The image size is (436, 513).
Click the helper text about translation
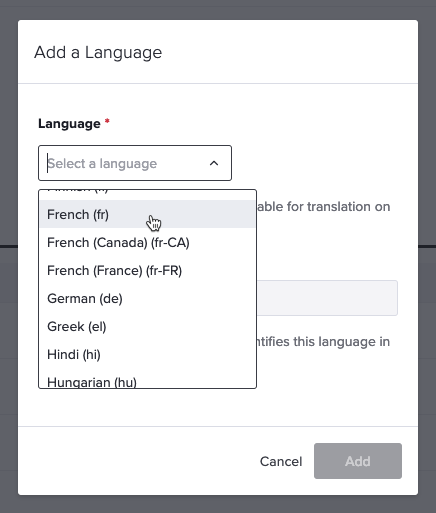[323, 207]
